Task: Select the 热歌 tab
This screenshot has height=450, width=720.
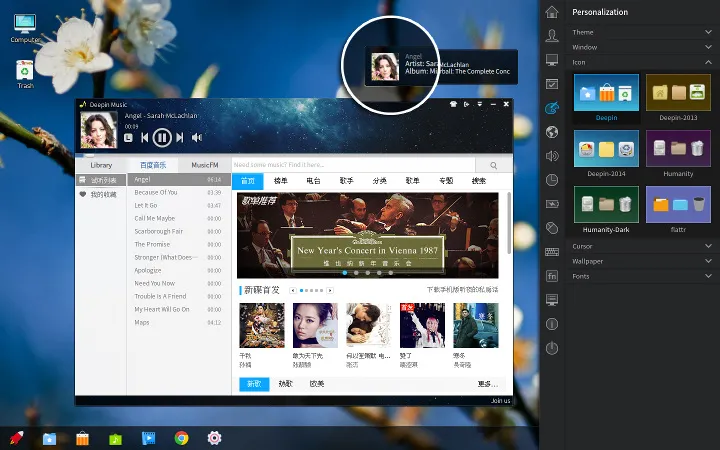Action: point(285,384)
